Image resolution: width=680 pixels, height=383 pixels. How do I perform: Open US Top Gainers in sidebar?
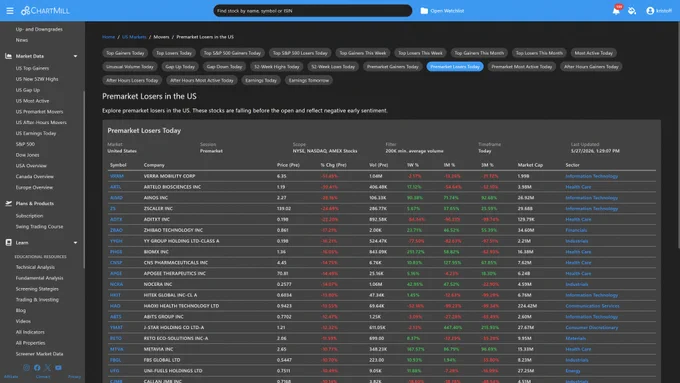32,68
